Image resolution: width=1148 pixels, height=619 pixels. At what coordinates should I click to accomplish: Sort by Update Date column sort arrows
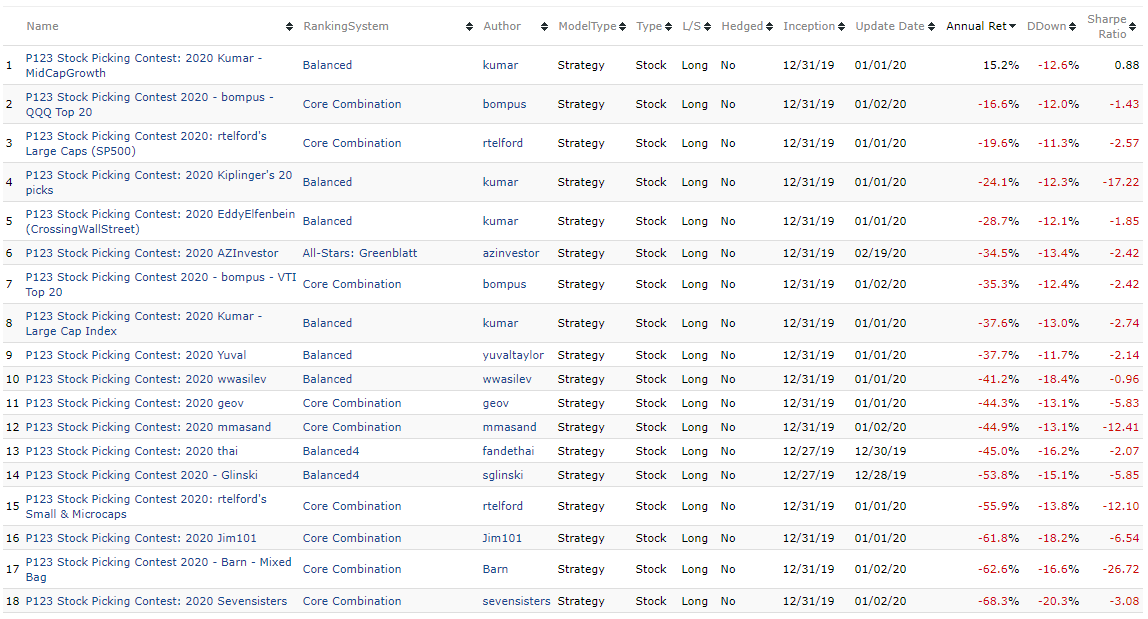[931, 26]
